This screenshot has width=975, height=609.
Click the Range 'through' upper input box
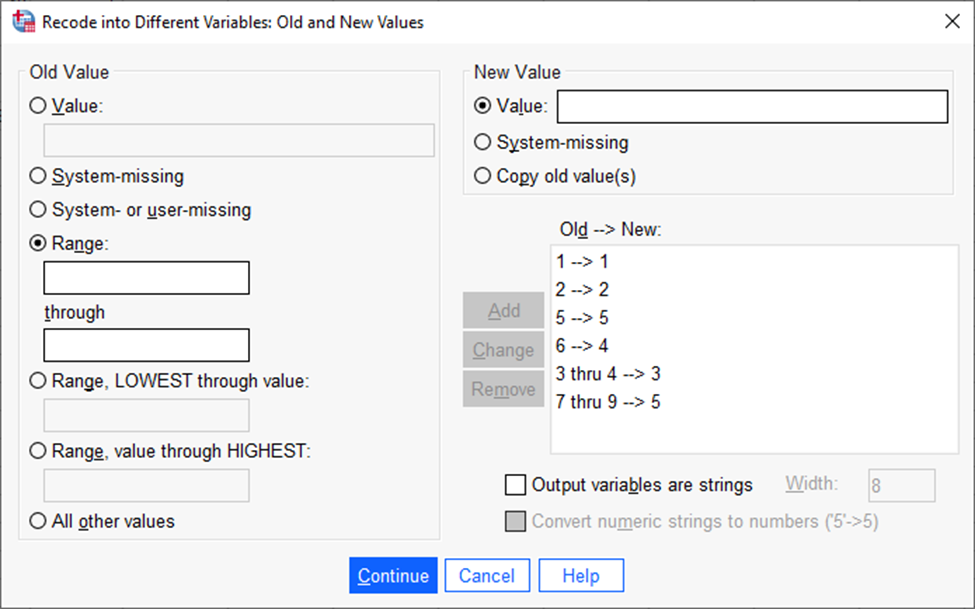[147, 345]
